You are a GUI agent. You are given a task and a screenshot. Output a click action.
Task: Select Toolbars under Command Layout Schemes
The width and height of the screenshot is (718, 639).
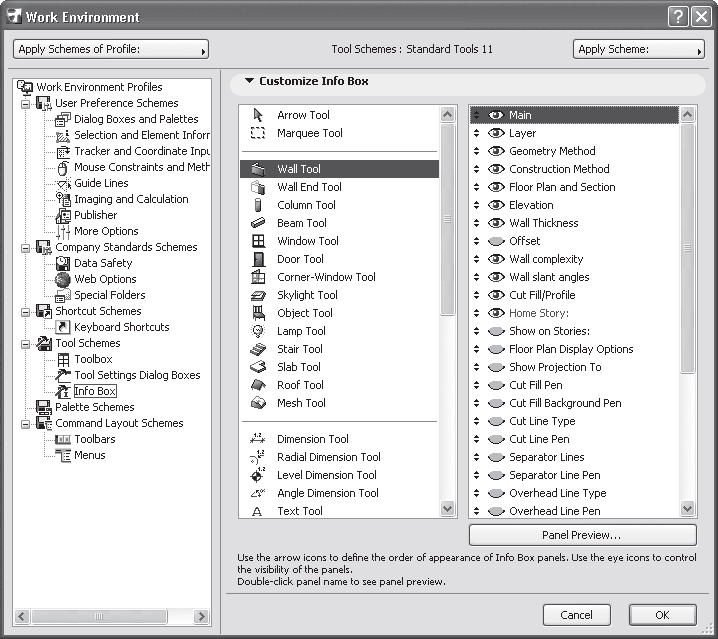point(94,439)
